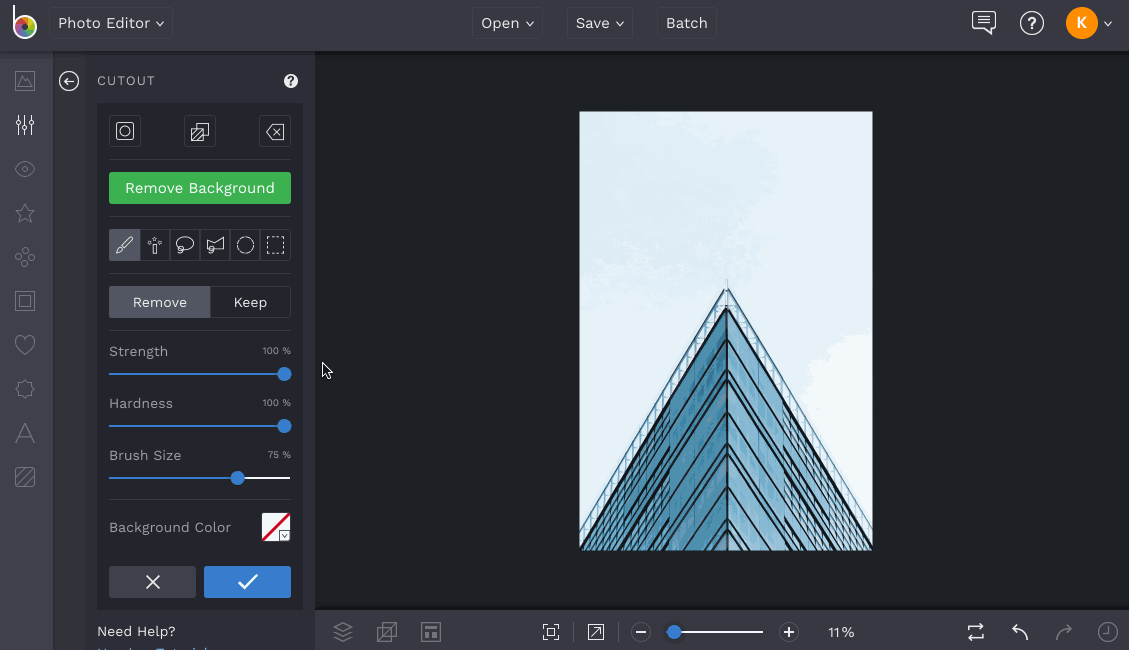Open the Image Manager sidebar icon

pyautogui.click(x=25, y=81)
